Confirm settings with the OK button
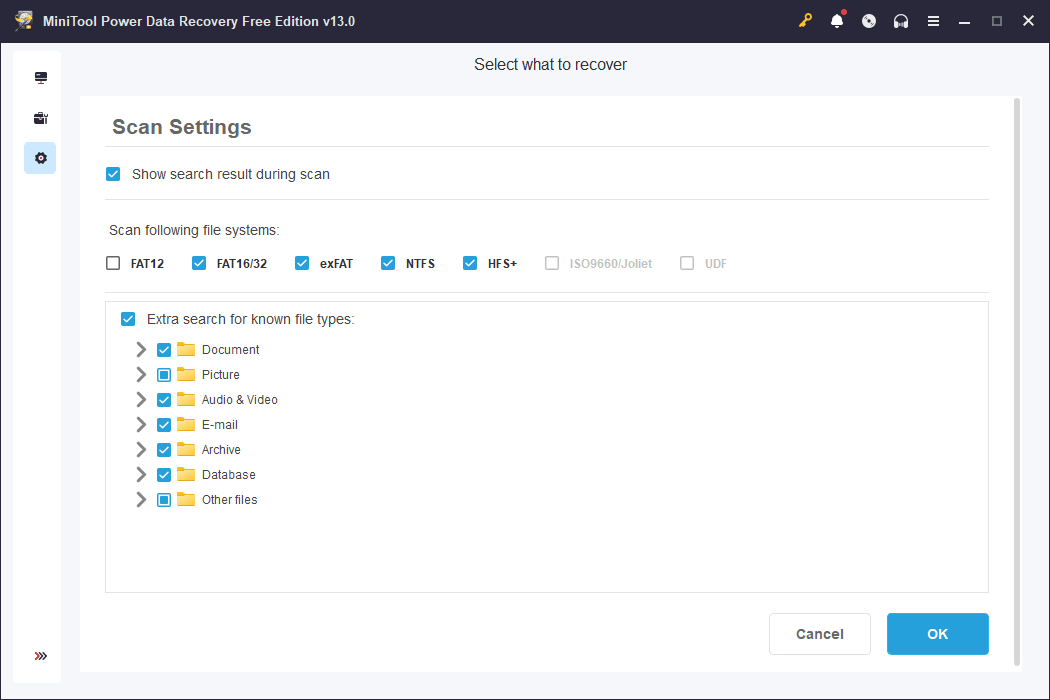This screenshot has width=1050, height=700. coord(938,634)
